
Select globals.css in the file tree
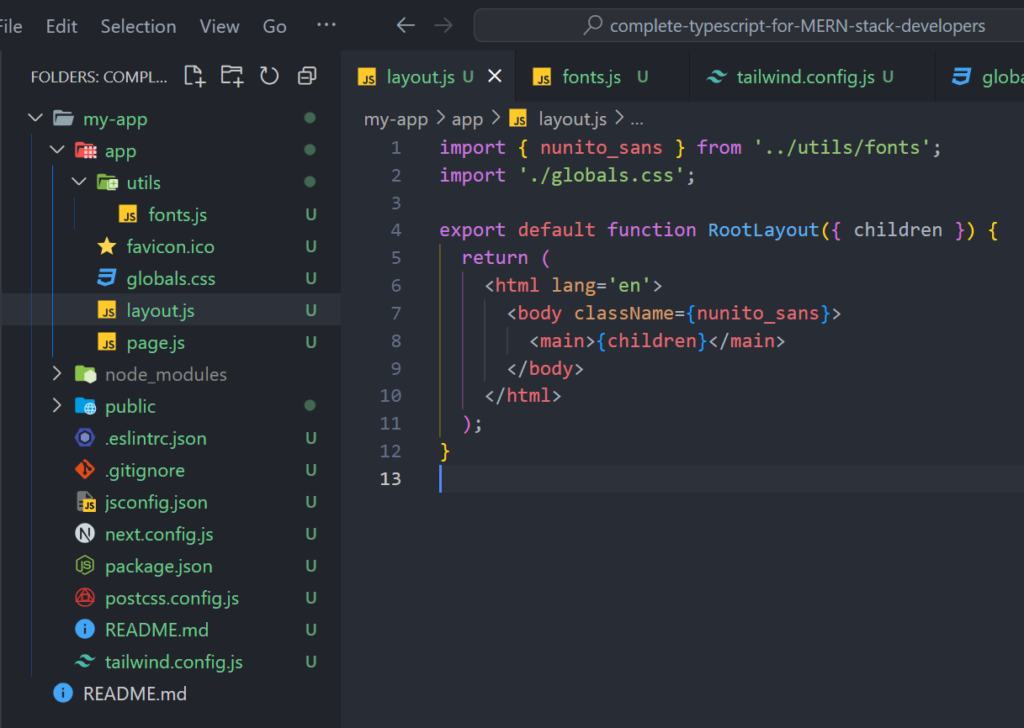[x=170, y=279]
